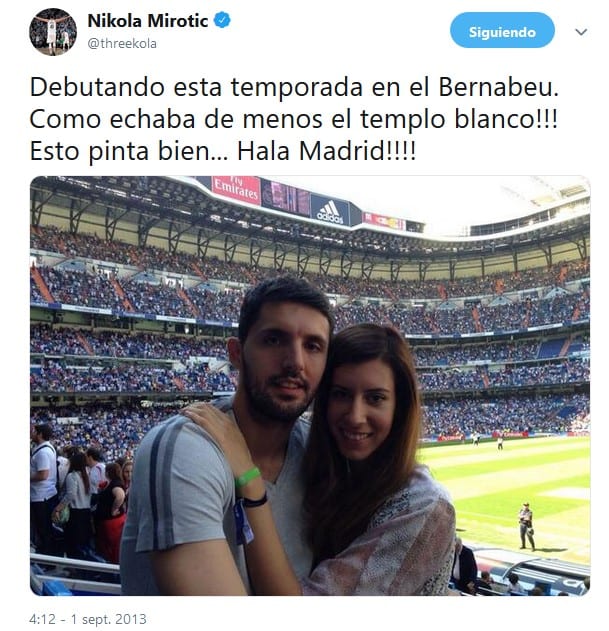Screen dimensions: 609x631
Task: Open the tweet's stadium photo
Action: (310, 386)
